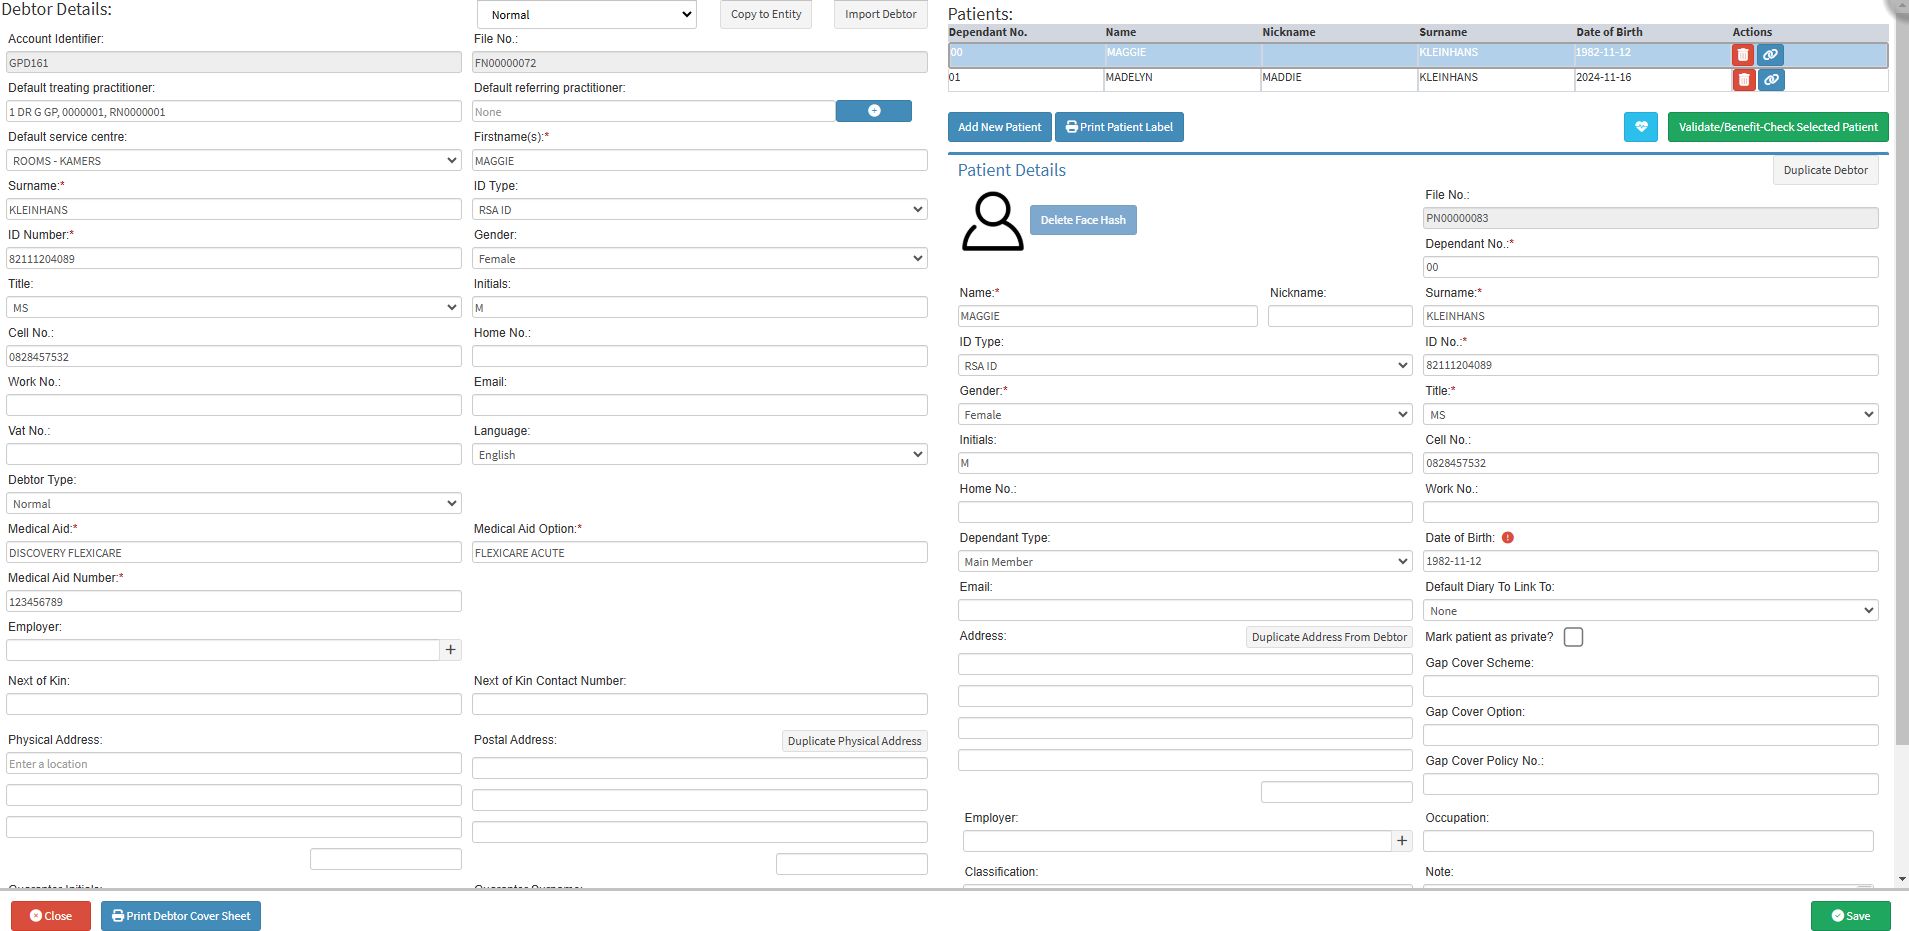Click the link icon for patient MAGGIE
This screenshot has height=931, width=1909.
tap(1771, 55)
